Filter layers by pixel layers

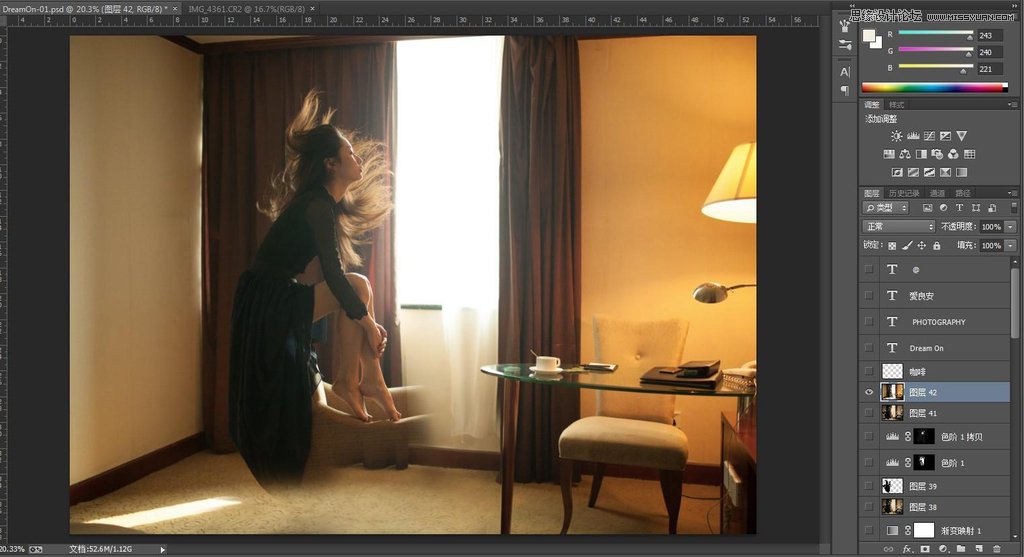pos(927,208)
